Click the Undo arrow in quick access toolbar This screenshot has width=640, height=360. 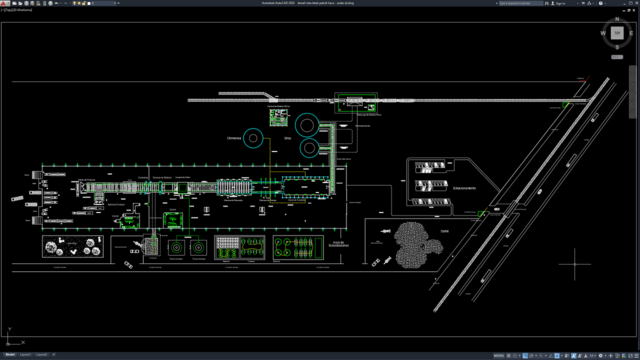click(57, 3)
